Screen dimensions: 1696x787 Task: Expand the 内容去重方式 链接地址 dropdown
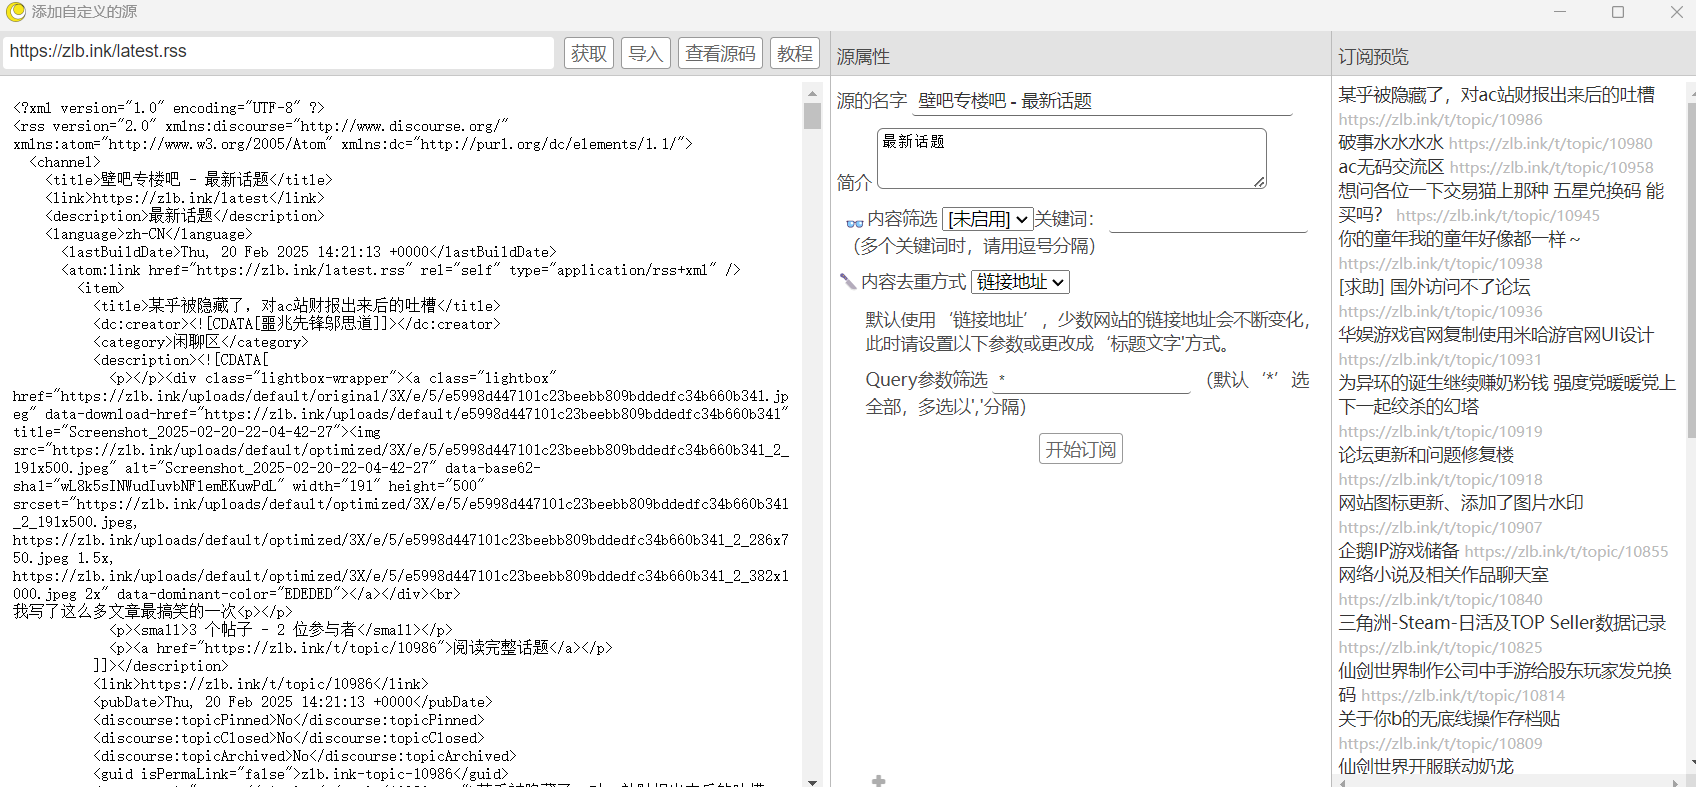1020,282
